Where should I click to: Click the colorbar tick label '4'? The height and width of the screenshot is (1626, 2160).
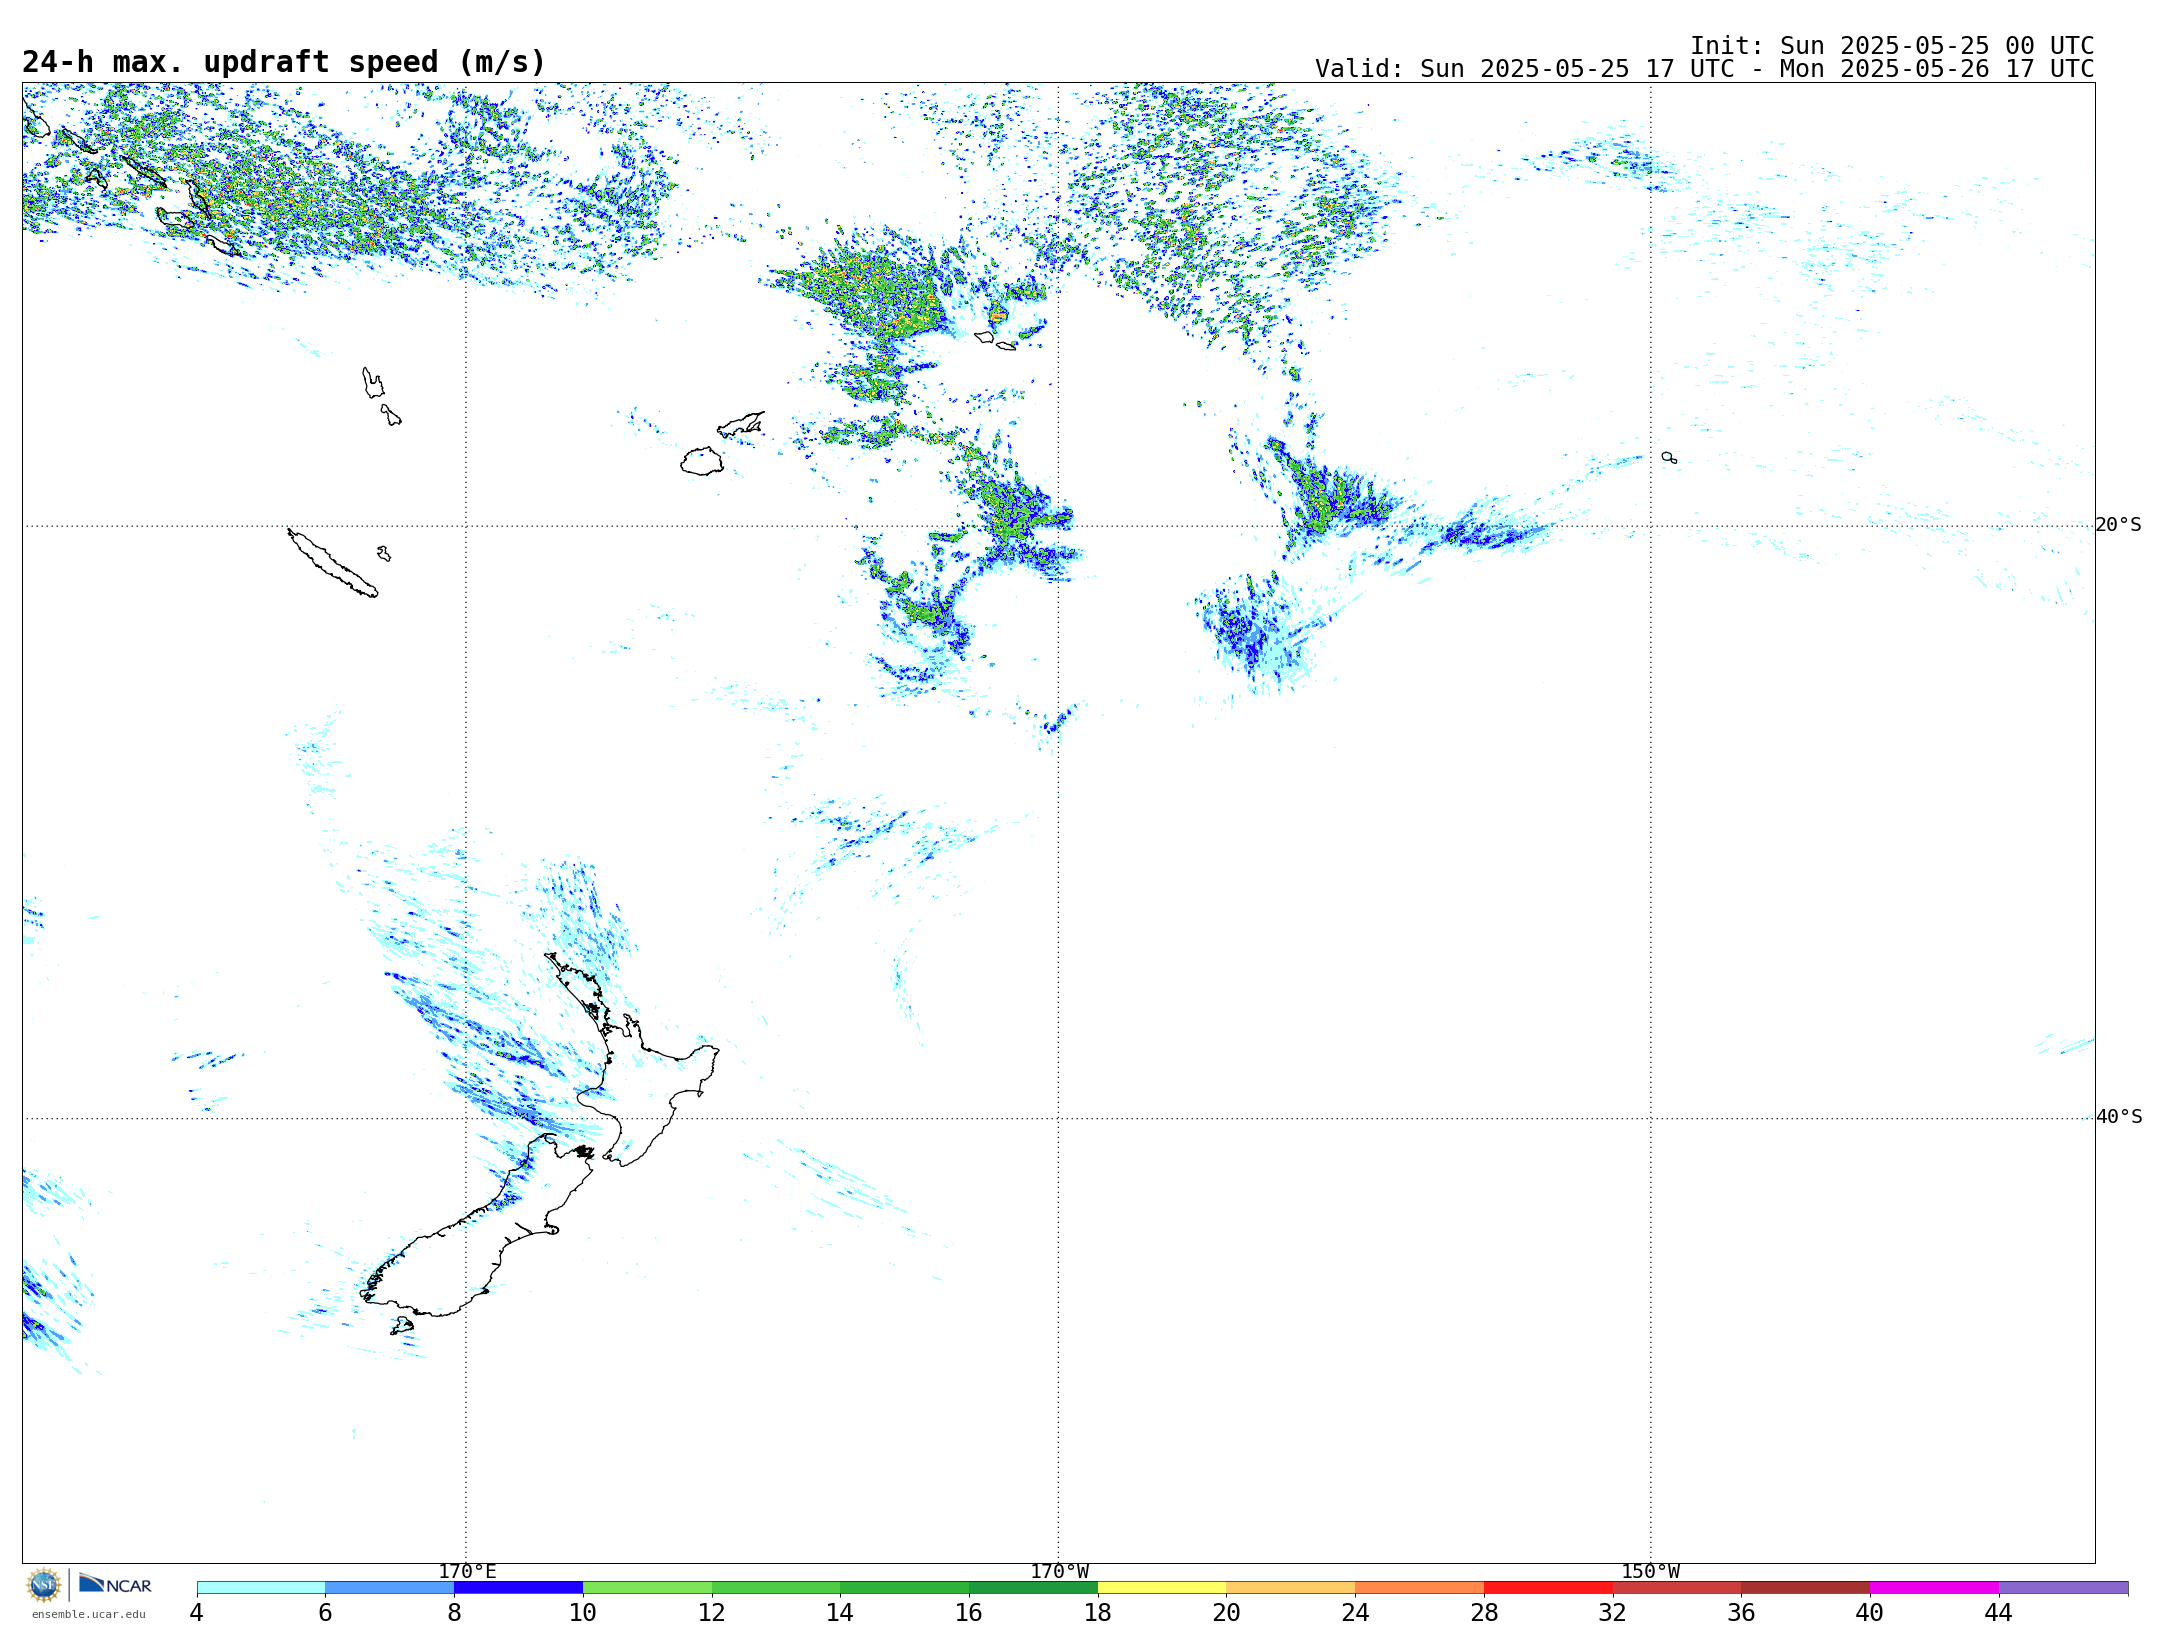(x=196, y=1613)
